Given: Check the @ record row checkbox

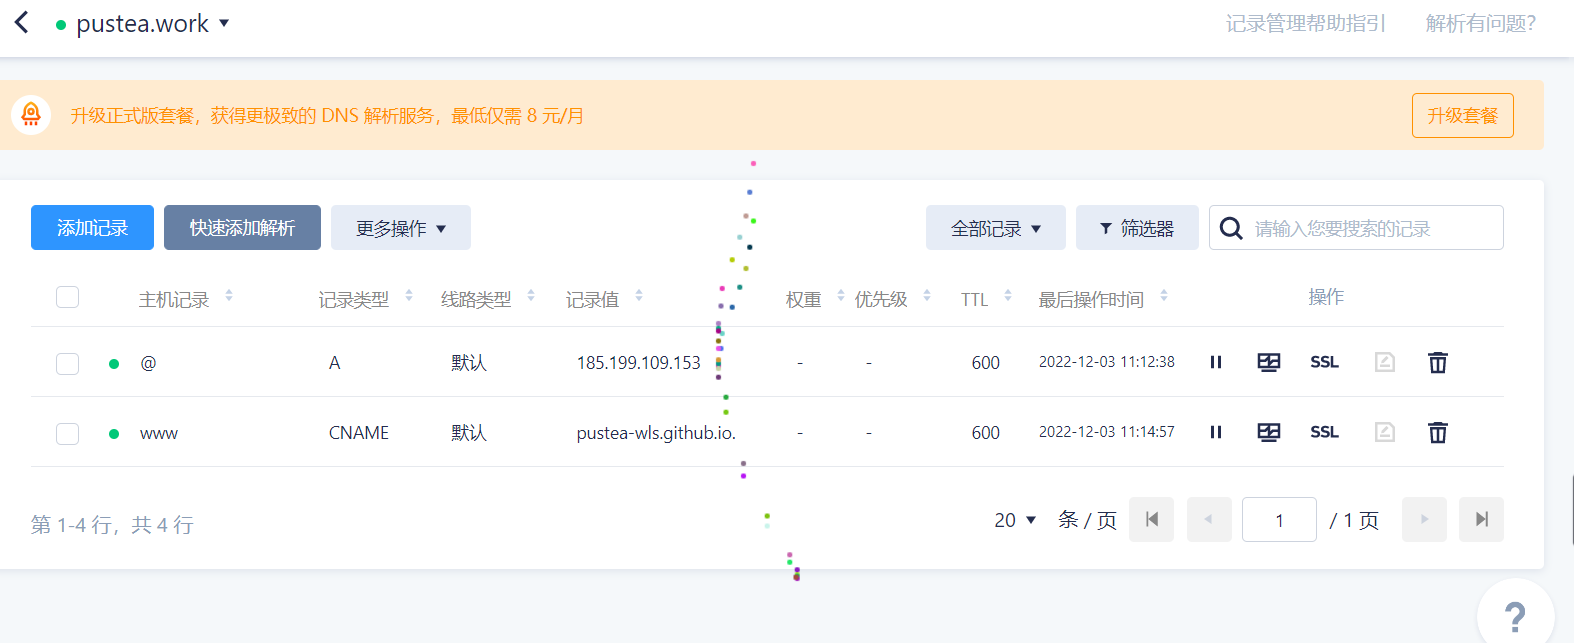Looking at the screenshot, I should (x=68, y=363).
